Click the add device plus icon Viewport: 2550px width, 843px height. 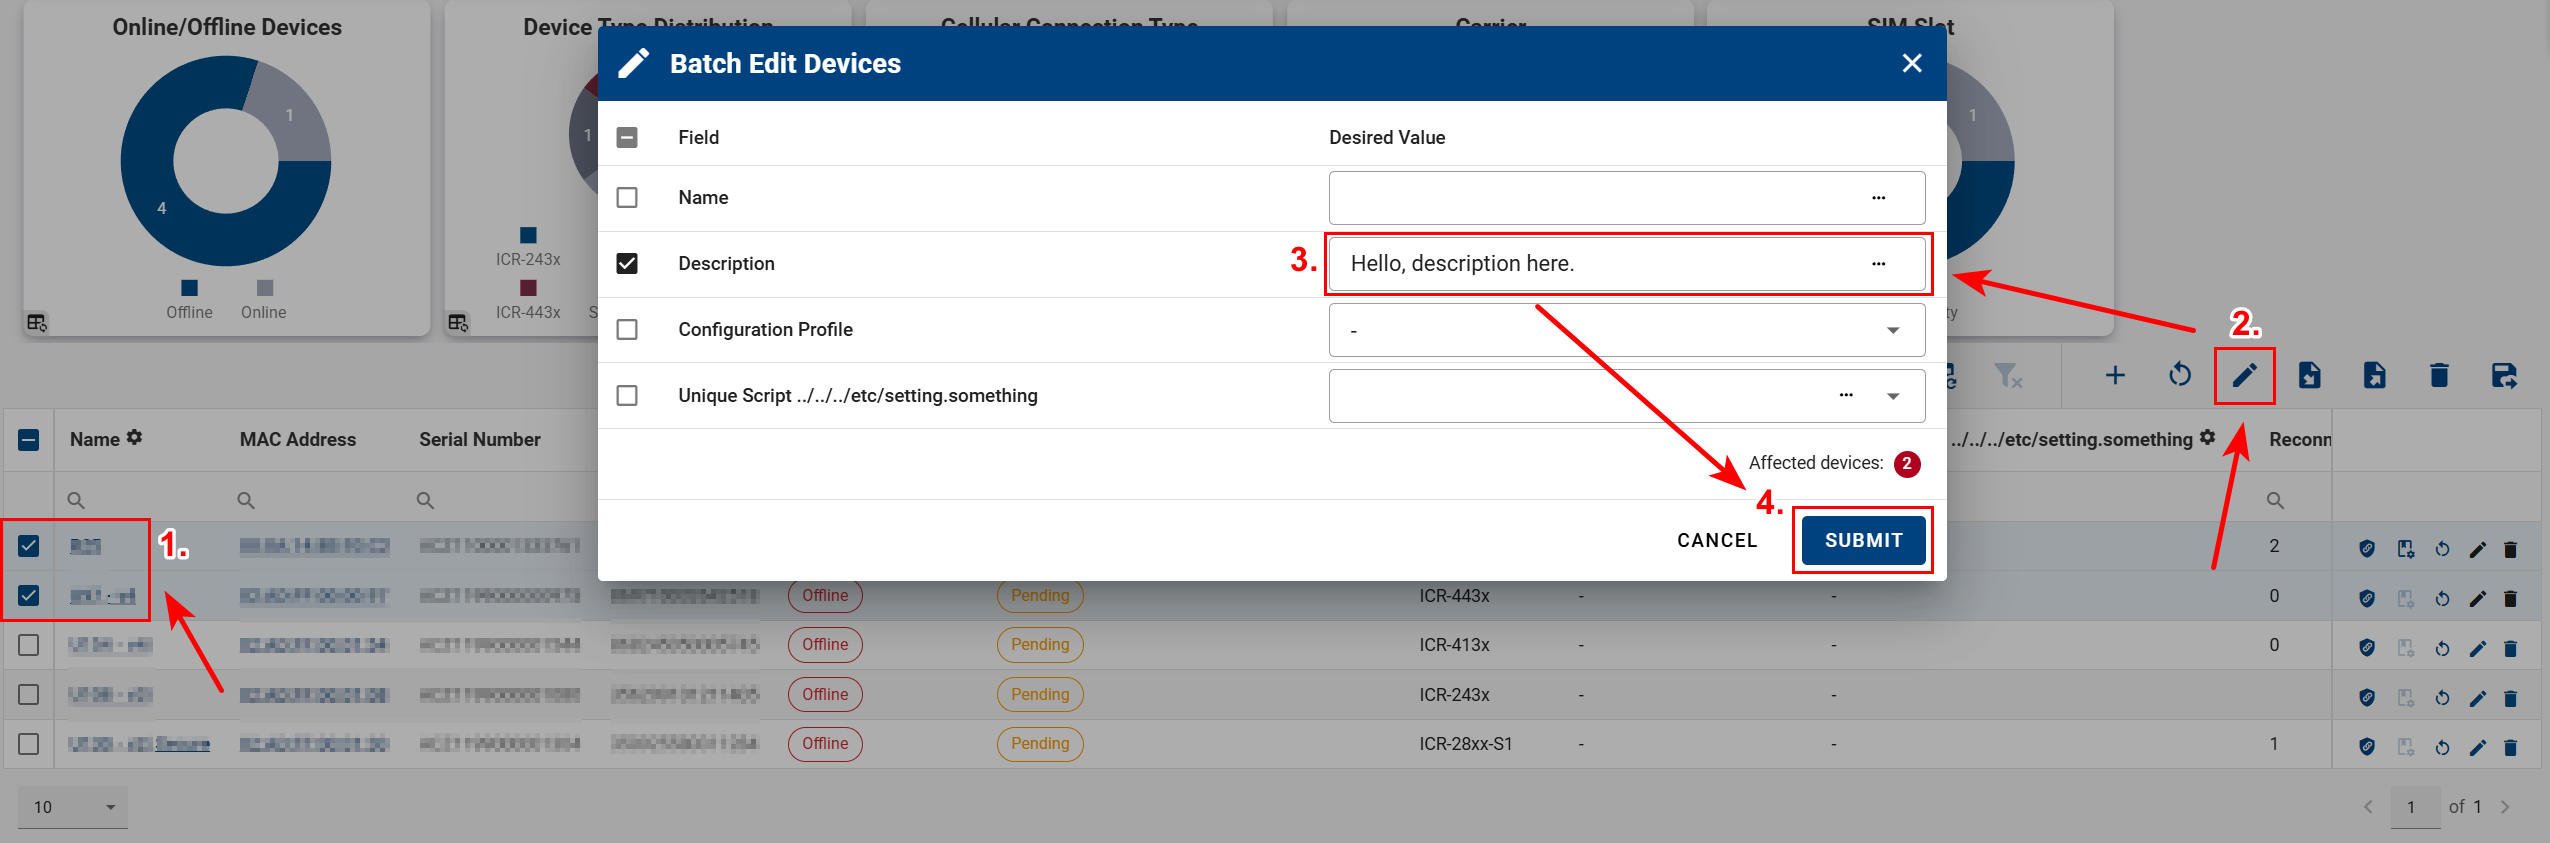click(2115, 376)
